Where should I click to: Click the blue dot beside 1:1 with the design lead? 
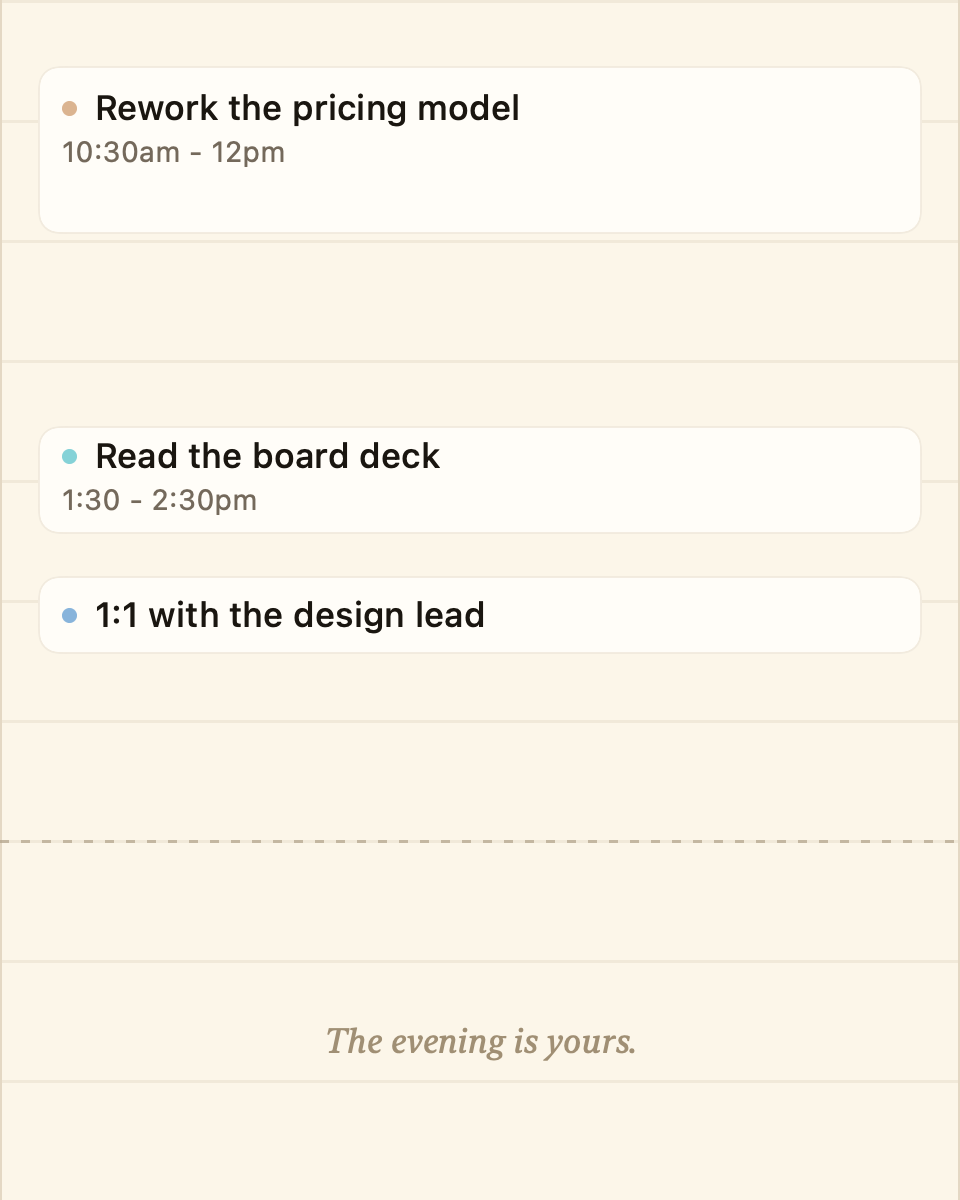pyautogui.click(x=70, y=615)
